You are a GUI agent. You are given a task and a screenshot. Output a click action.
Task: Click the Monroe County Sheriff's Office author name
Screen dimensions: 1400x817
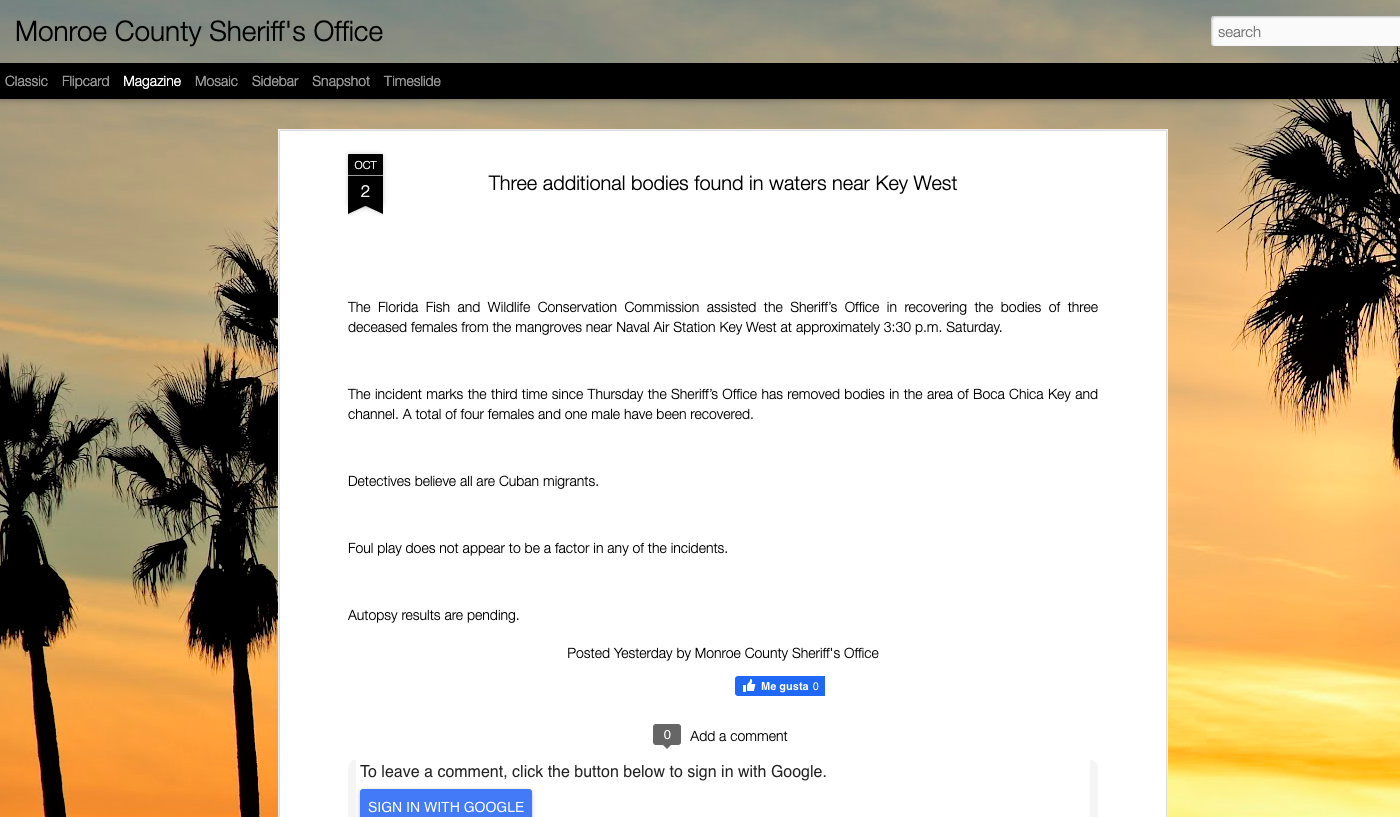pos(787,653)
